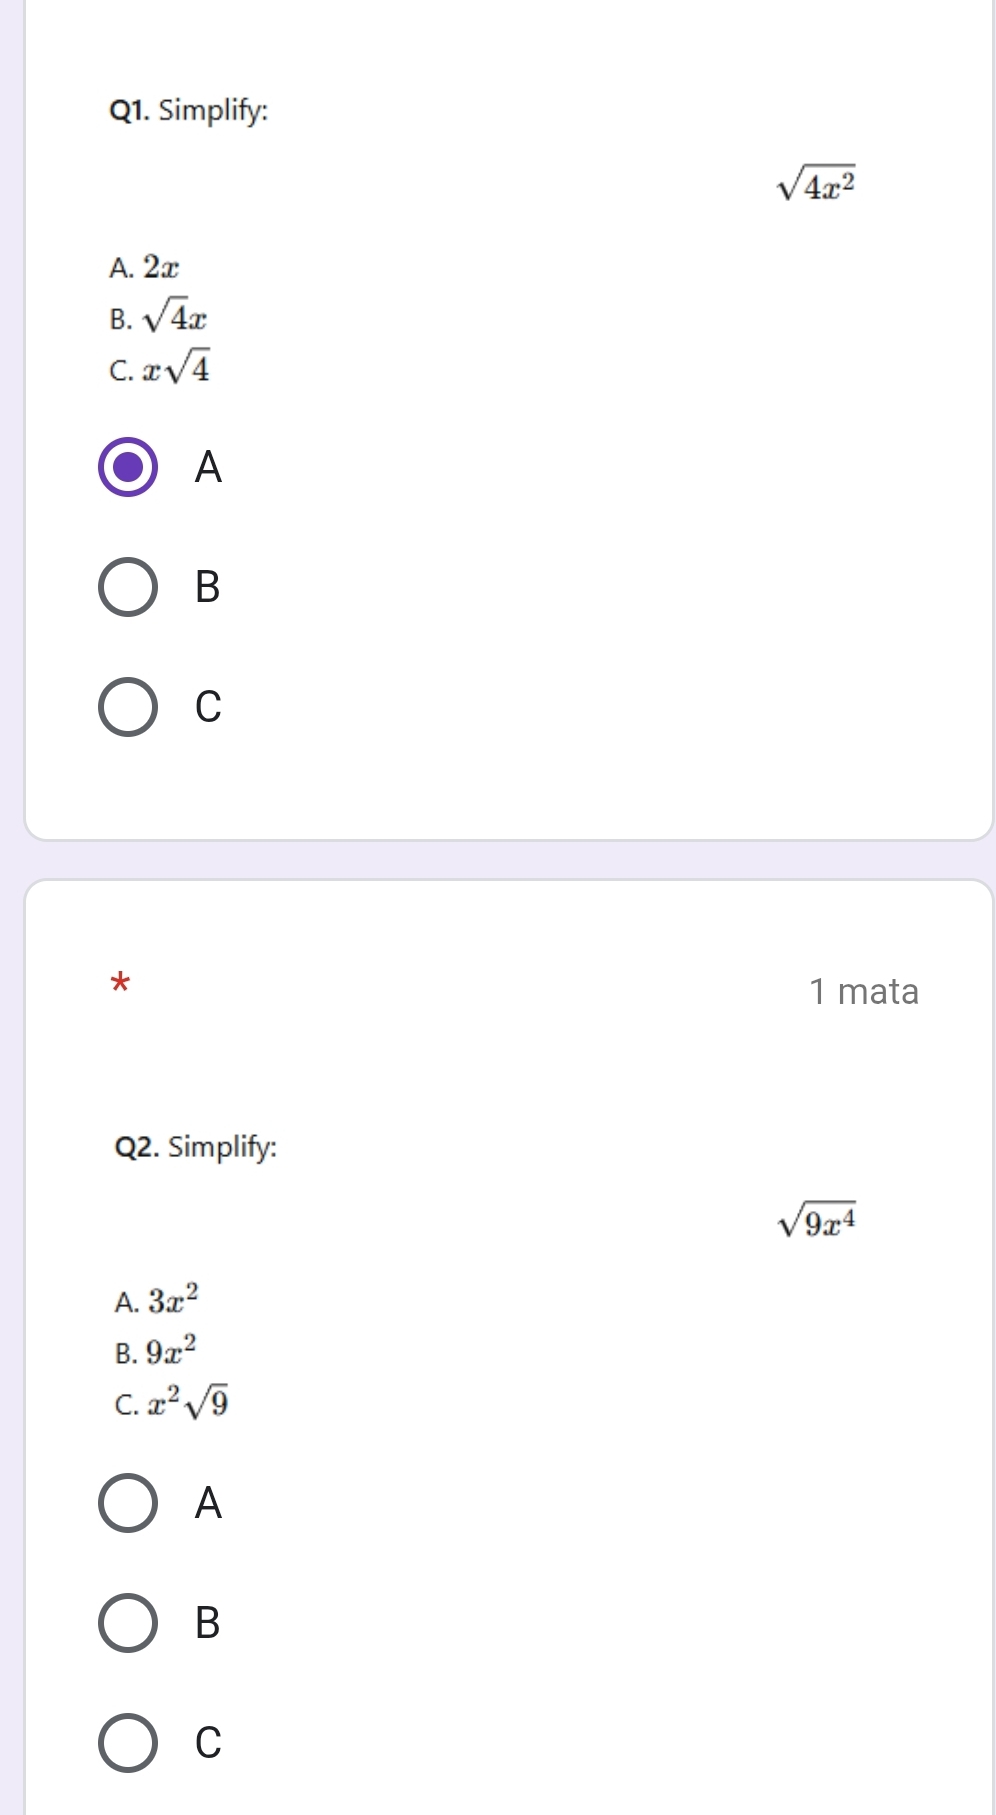Click the red required asterisk
996x1815 pixels.
pos(120,982)
